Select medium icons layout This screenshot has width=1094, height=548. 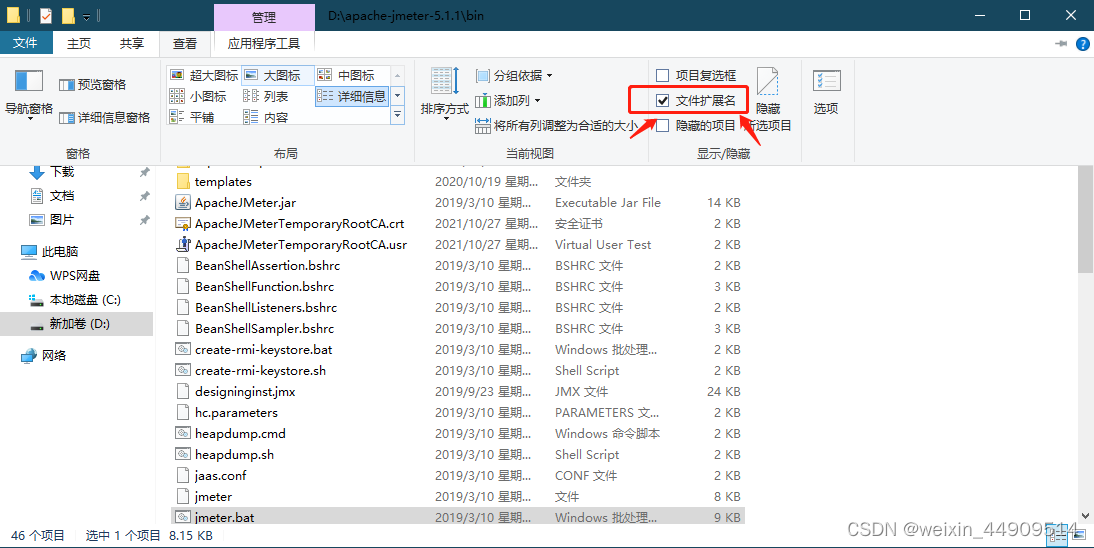coord(346,75)
